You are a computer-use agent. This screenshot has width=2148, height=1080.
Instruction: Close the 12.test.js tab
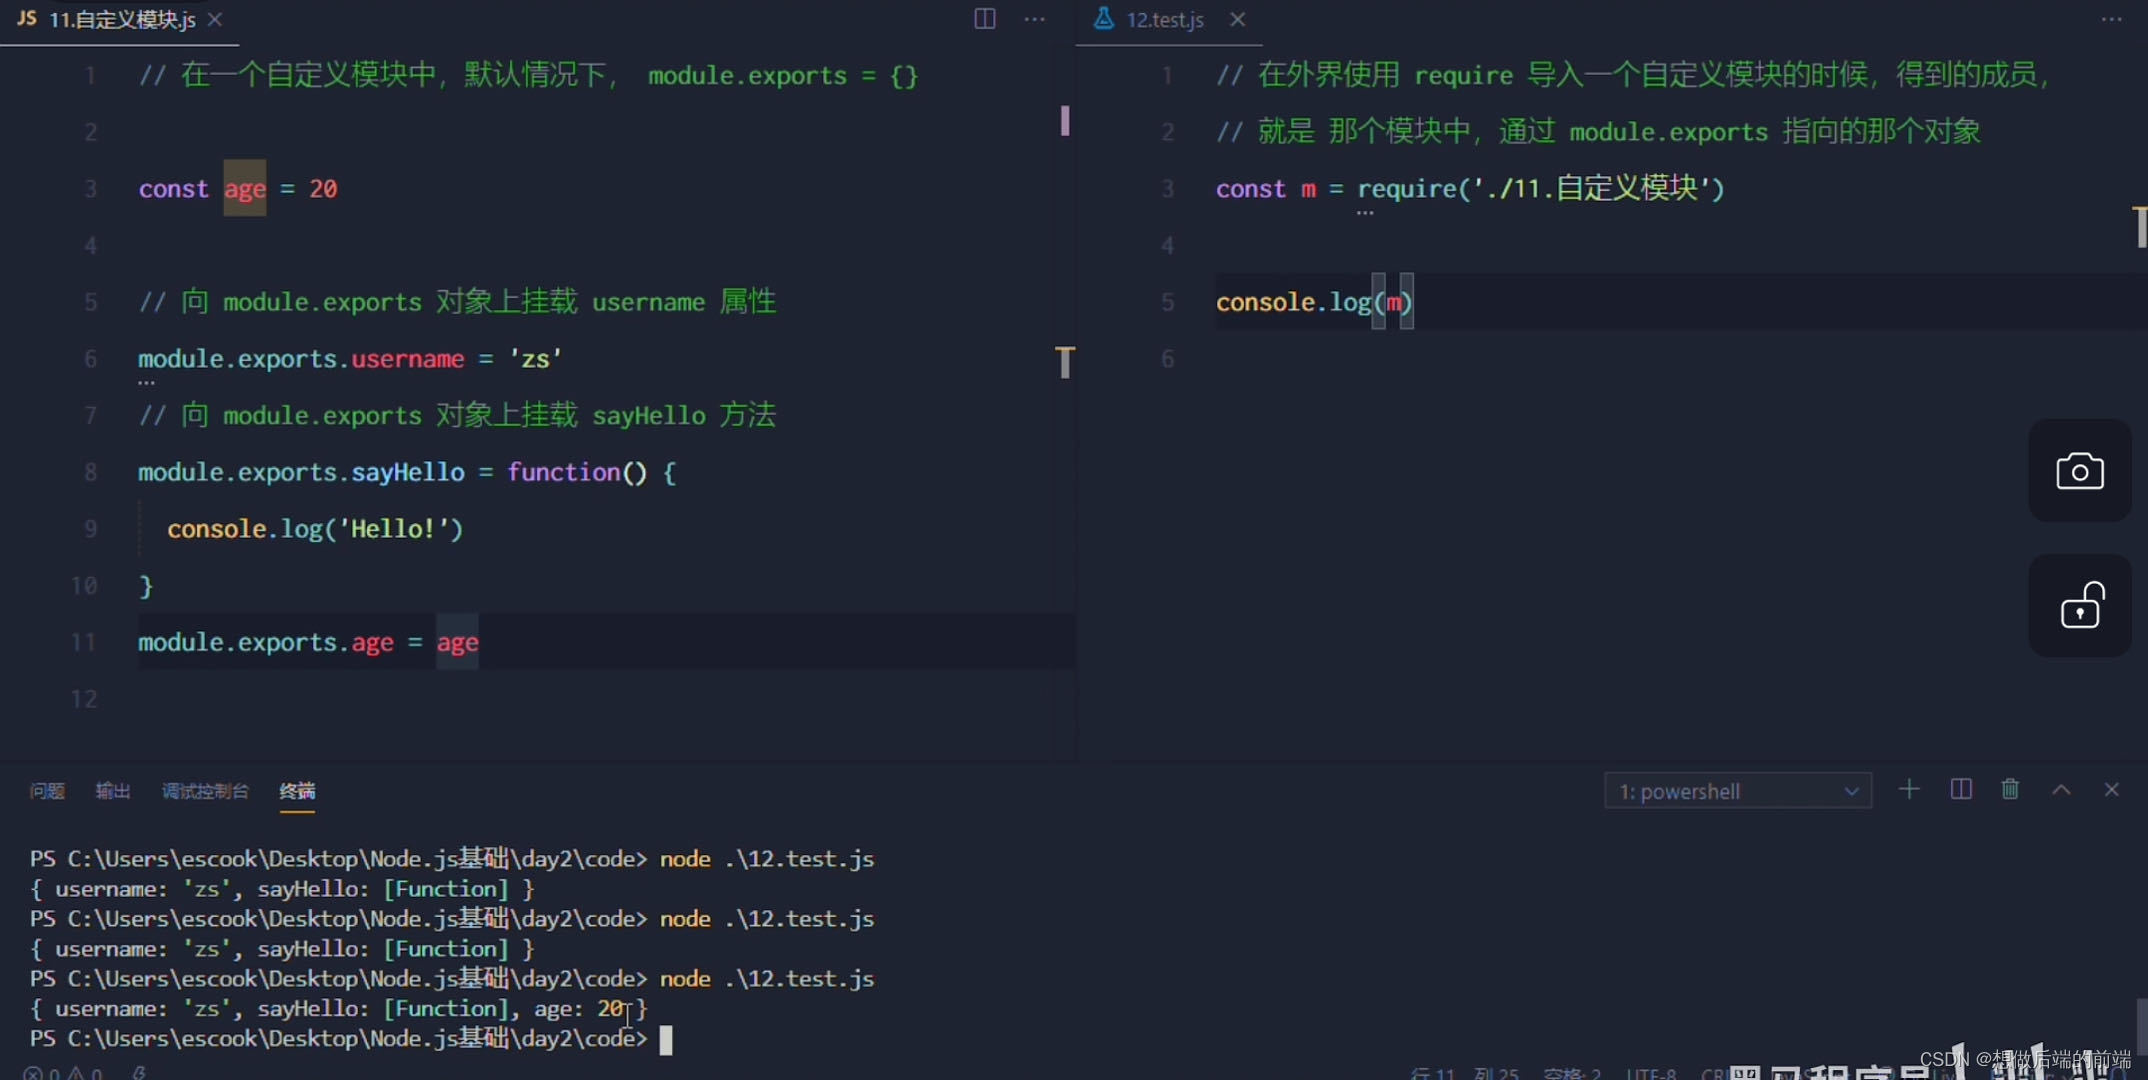[x=1237, y=20]
